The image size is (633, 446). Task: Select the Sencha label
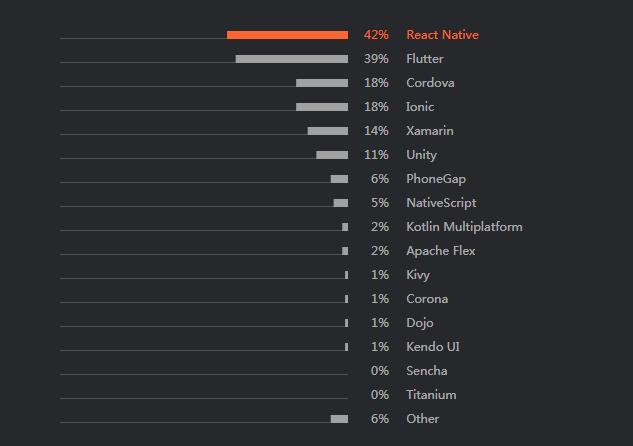[x=427, y=371]
